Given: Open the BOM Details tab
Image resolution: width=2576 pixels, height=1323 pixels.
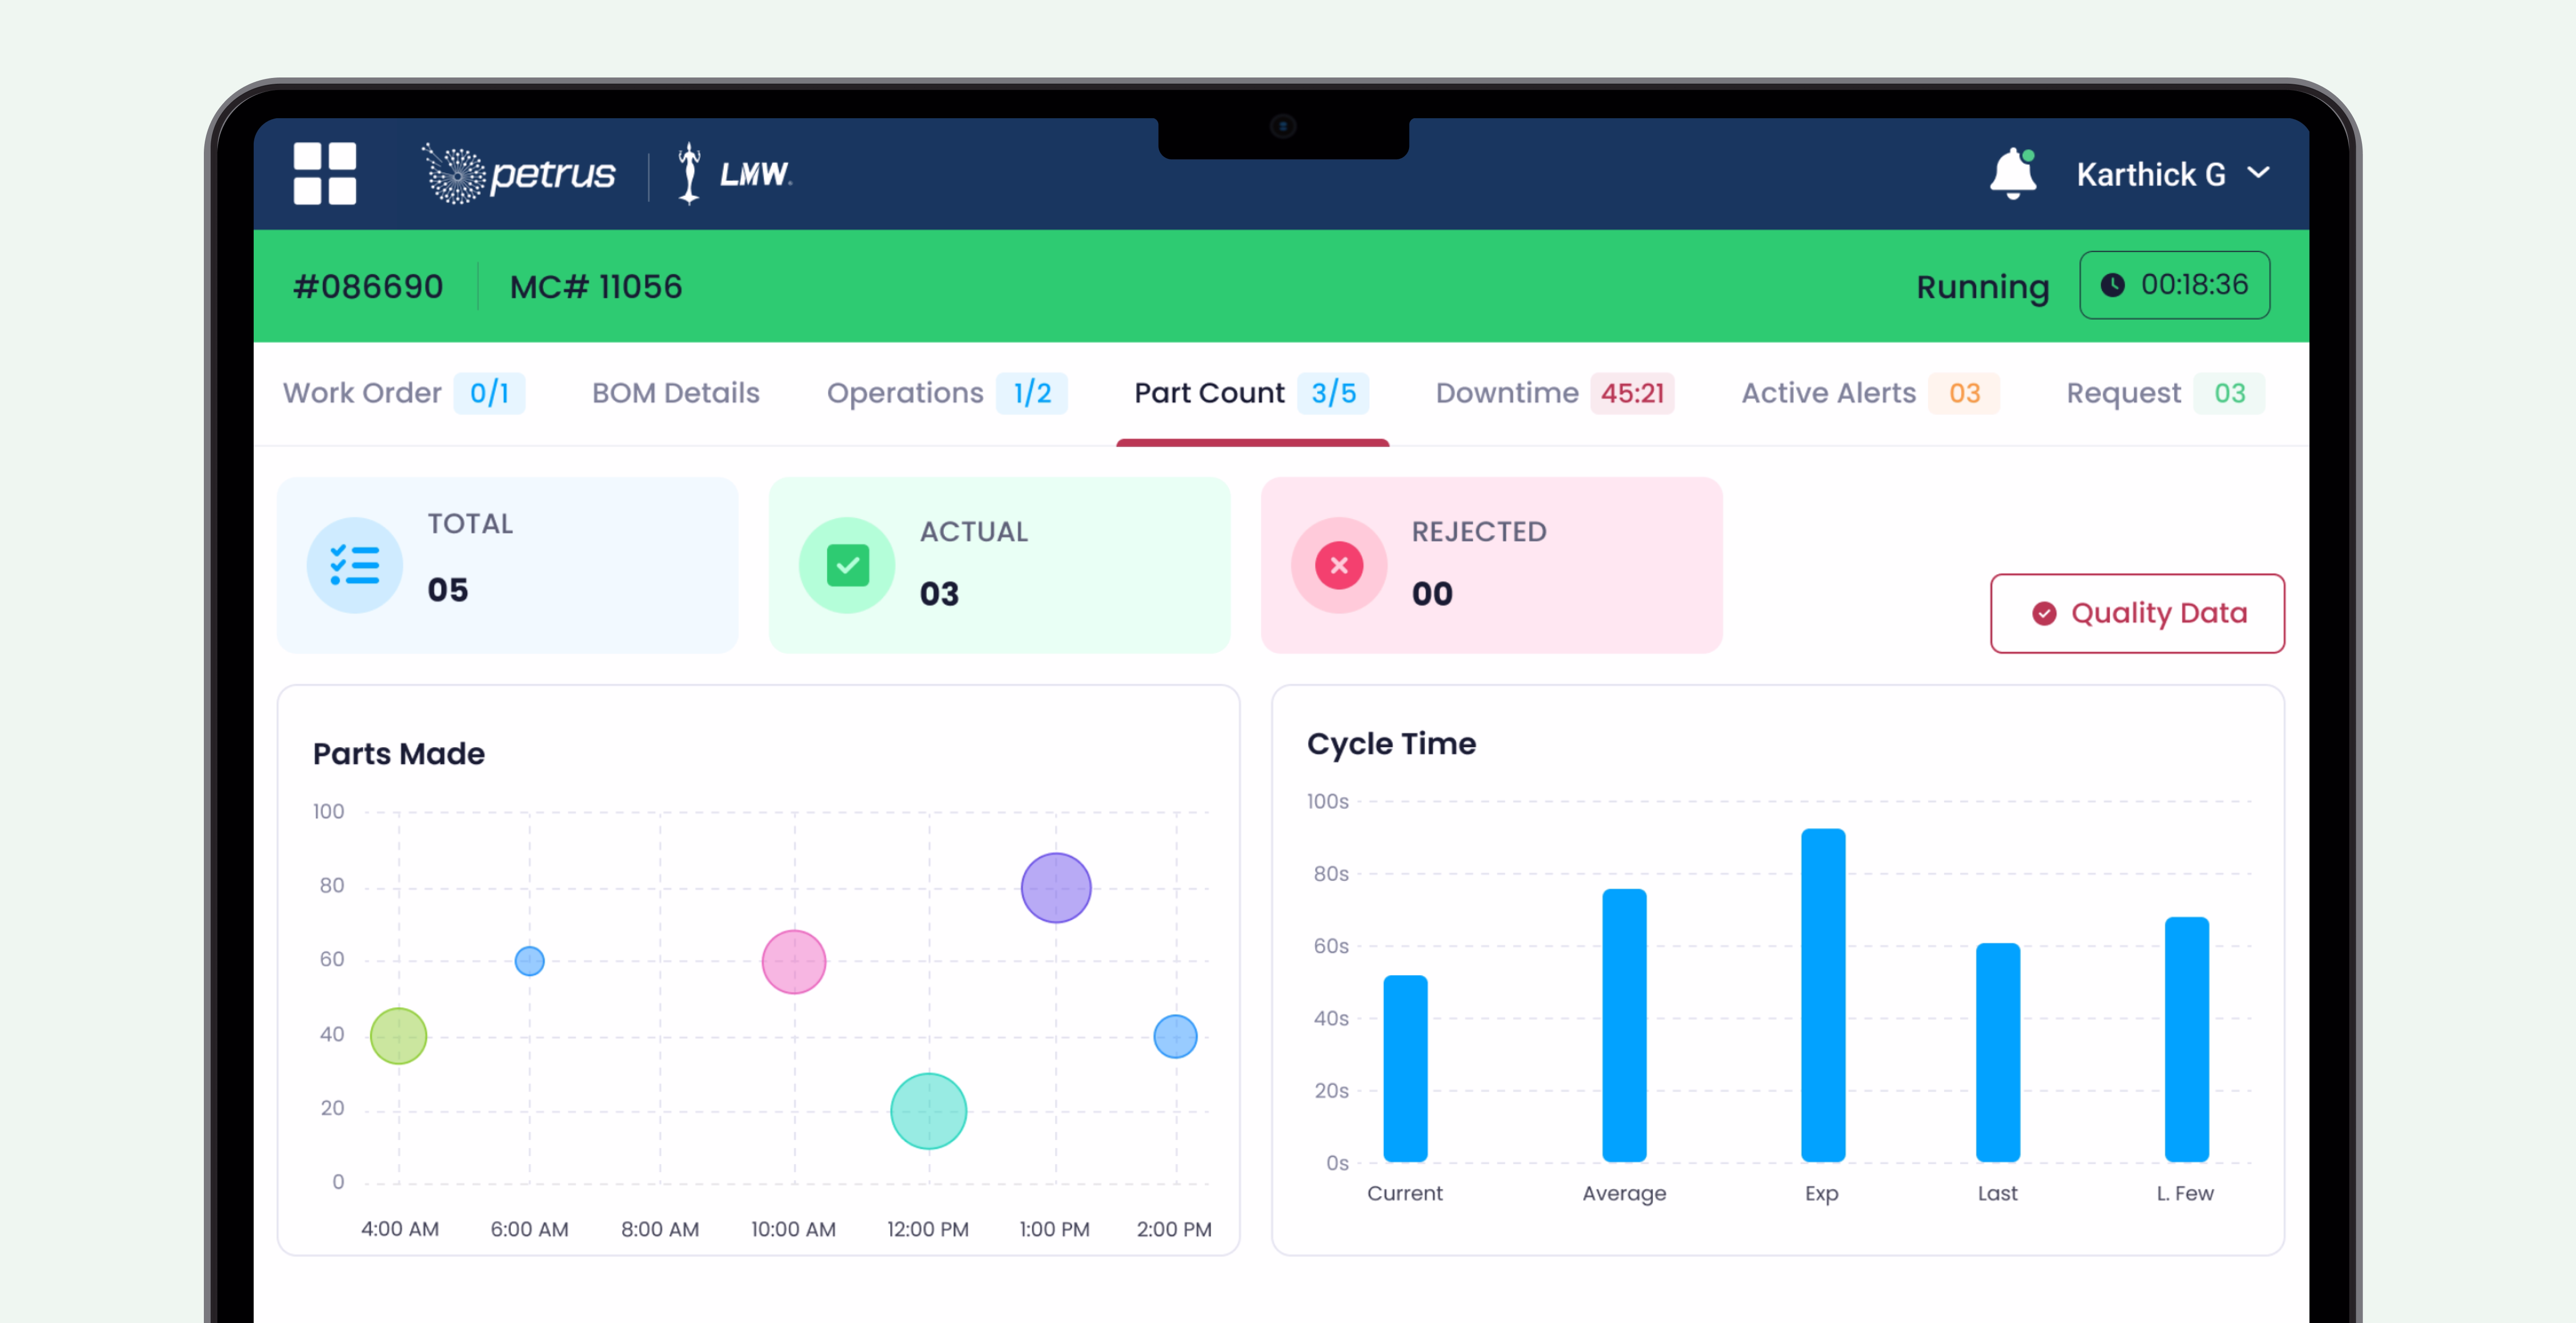Looking at the screenshot, I should pyautogui.click(x=675, y=393).
